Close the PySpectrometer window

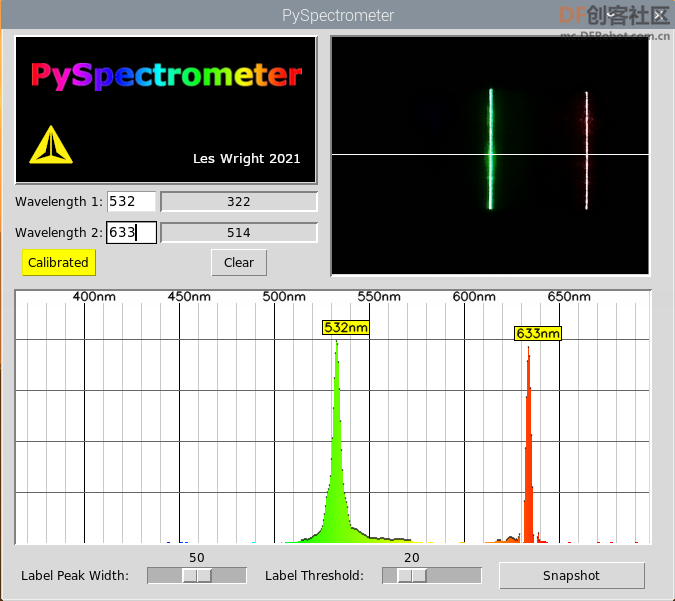[659, 15]
